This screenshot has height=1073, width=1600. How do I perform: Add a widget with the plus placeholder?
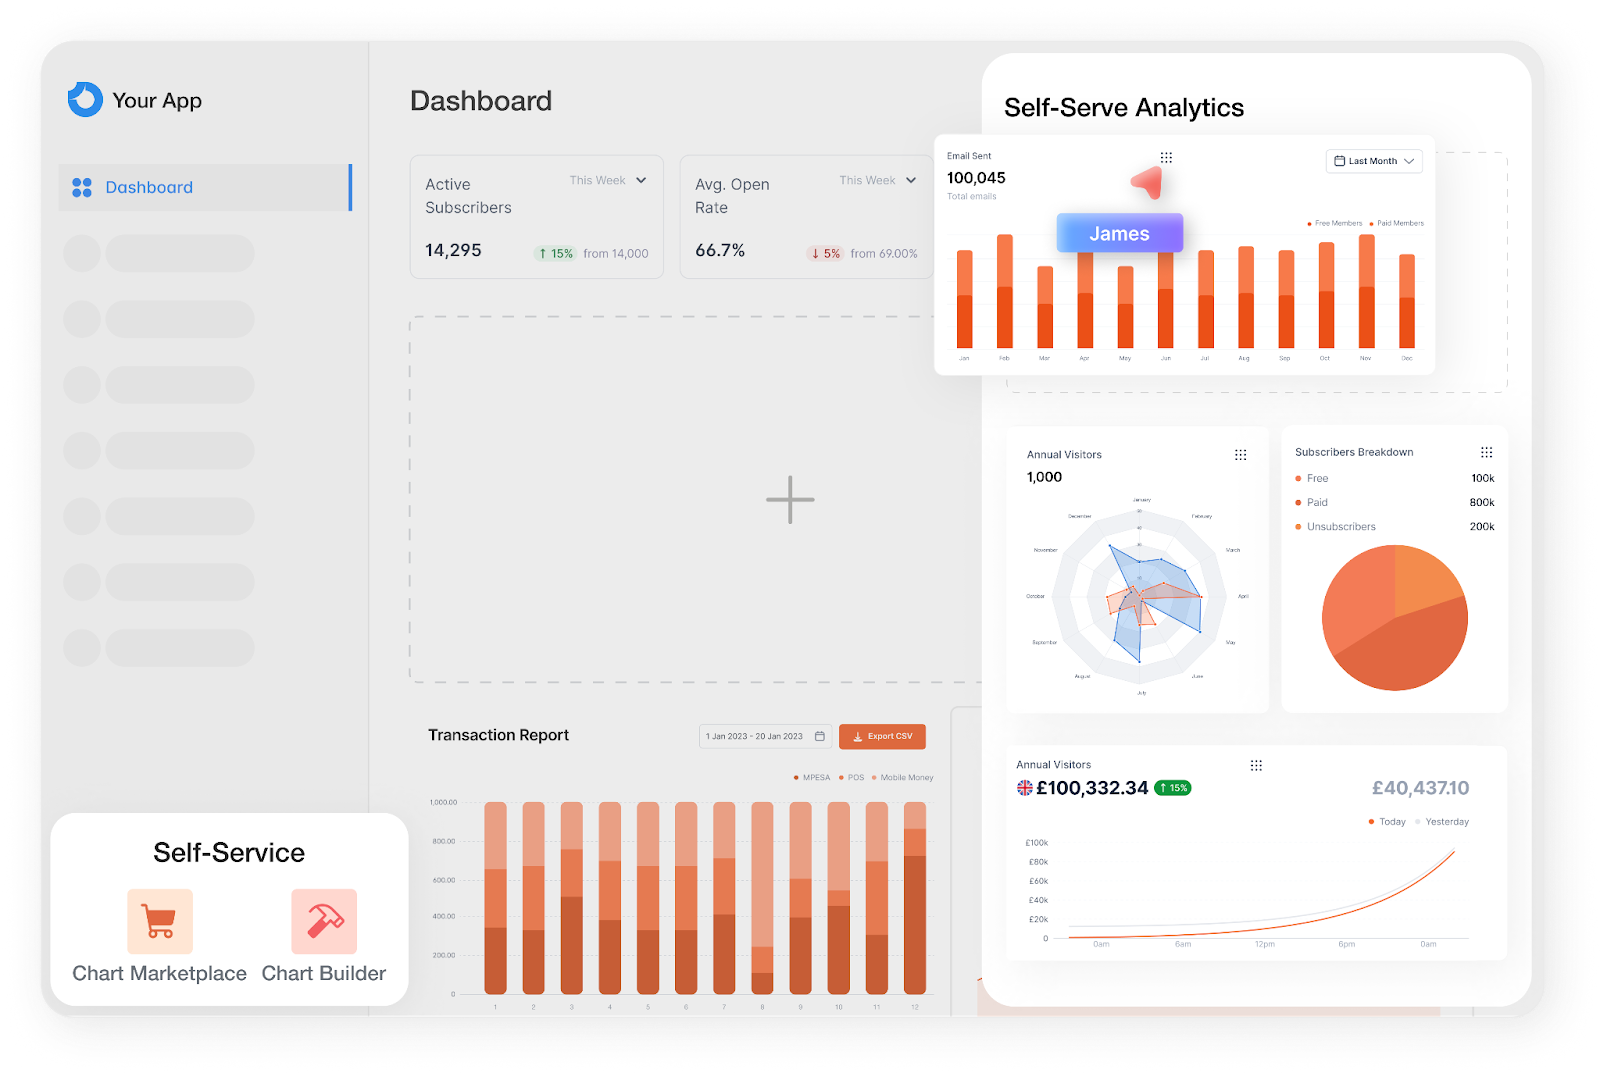click(x=790, y=499)
